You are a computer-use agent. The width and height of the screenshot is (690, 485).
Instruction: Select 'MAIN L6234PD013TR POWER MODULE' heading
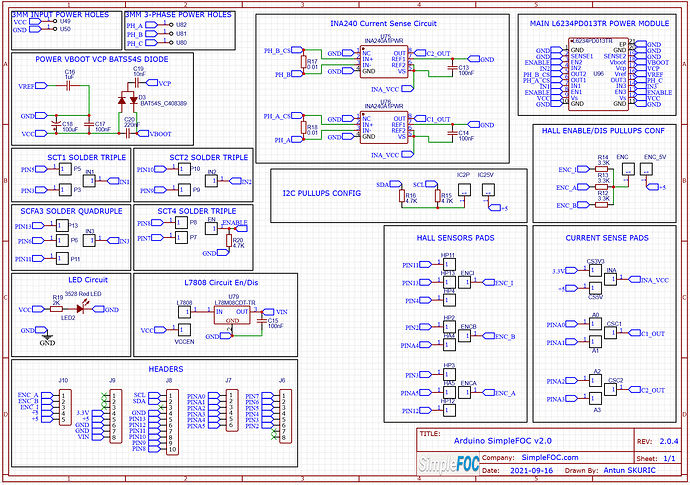pos(599,23)
